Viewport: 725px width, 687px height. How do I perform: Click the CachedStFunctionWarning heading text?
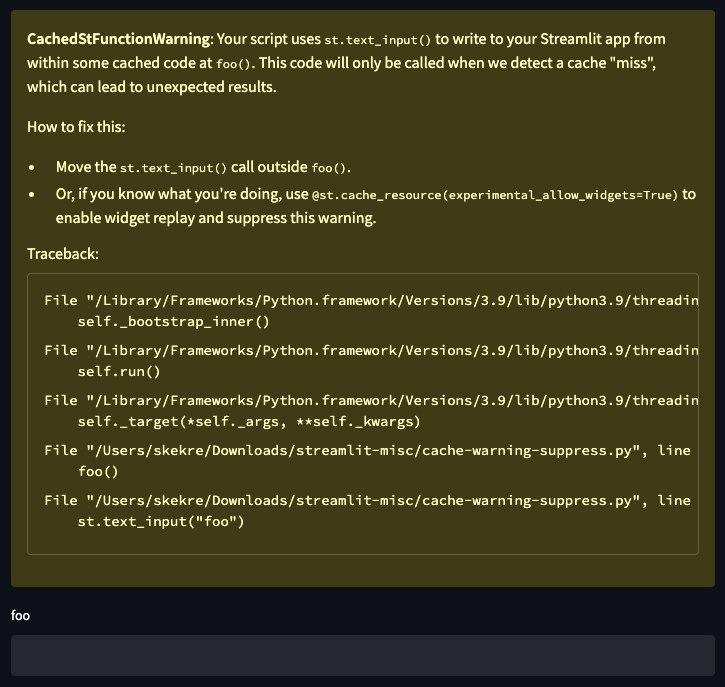118,39
